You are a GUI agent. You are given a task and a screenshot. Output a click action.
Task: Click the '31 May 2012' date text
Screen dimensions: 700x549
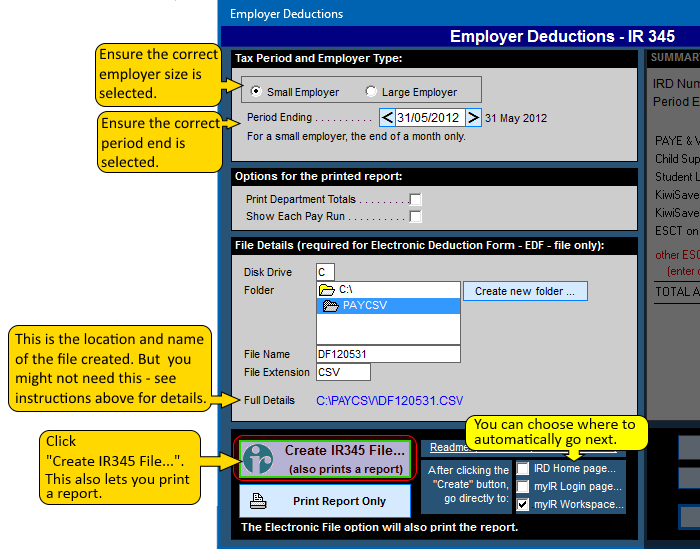point(516,118)
